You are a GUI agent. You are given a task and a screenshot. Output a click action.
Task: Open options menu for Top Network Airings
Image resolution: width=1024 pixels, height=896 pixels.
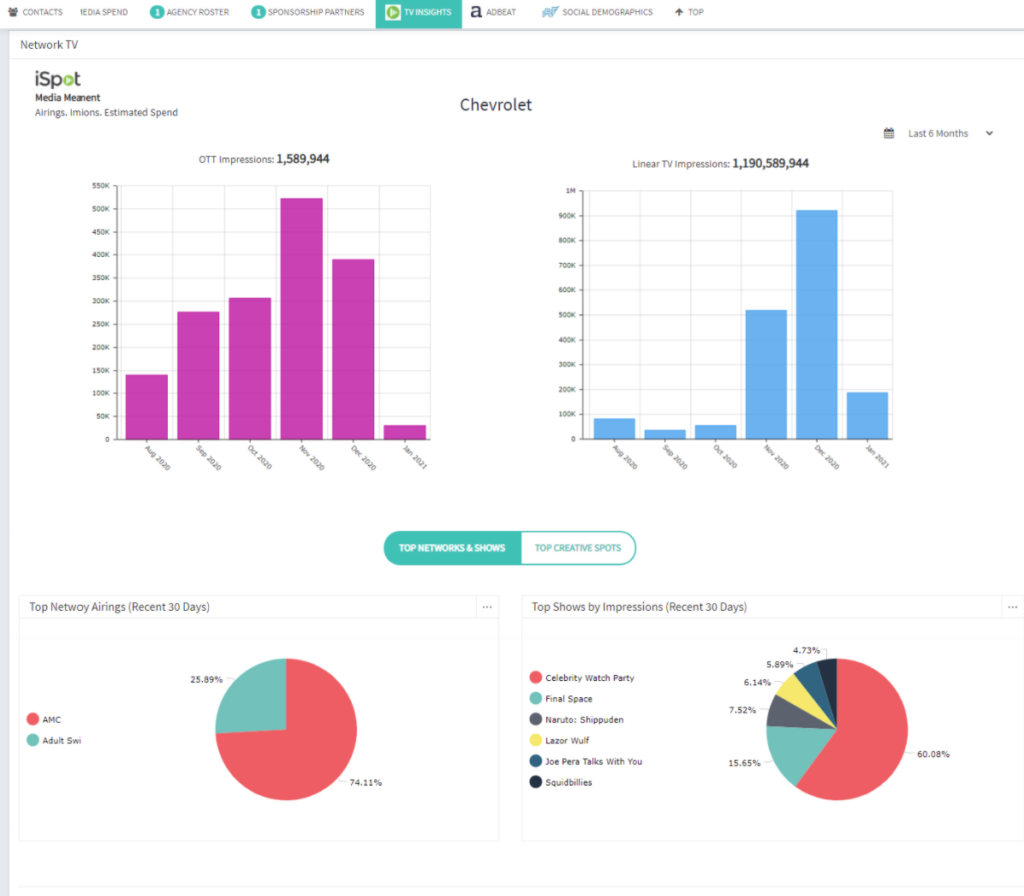(x=487, y=607)
